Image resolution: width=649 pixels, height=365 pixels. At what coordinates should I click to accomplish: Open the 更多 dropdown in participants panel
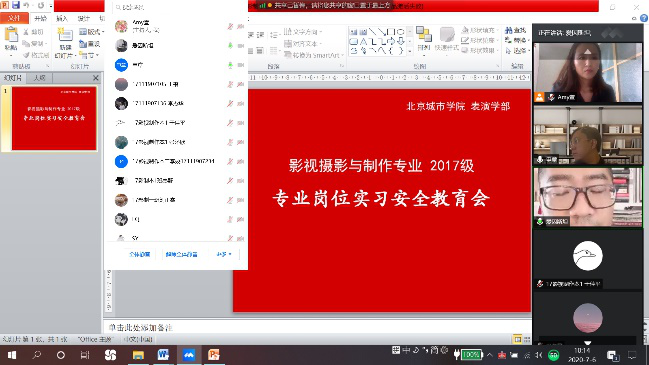coord(224,254)
